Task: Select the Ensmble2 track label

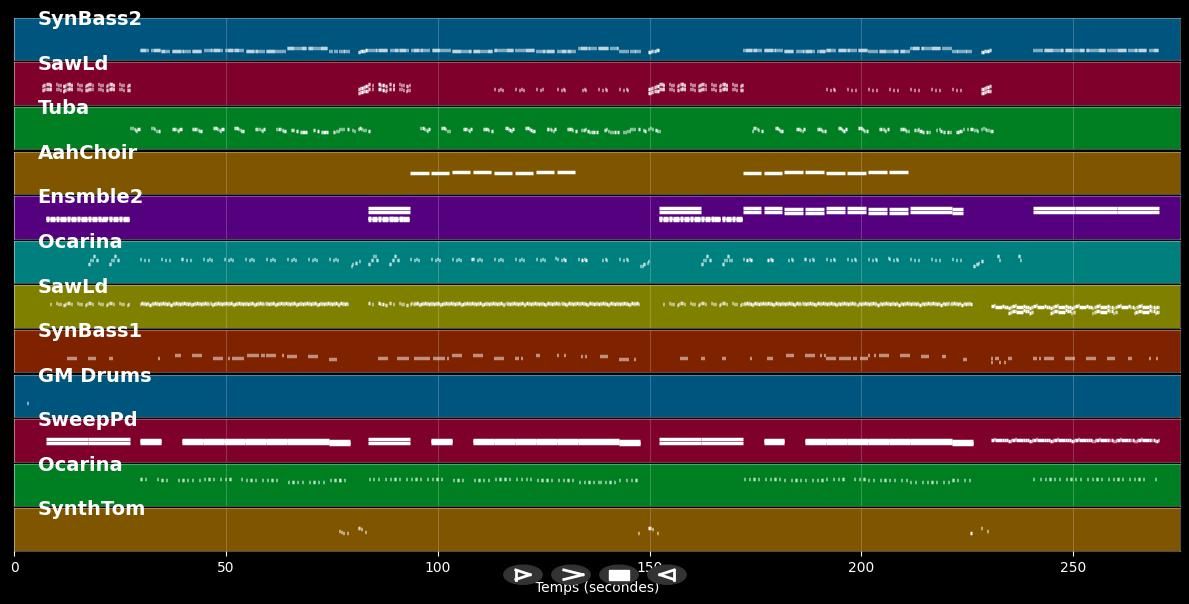Action: (90, 197)
